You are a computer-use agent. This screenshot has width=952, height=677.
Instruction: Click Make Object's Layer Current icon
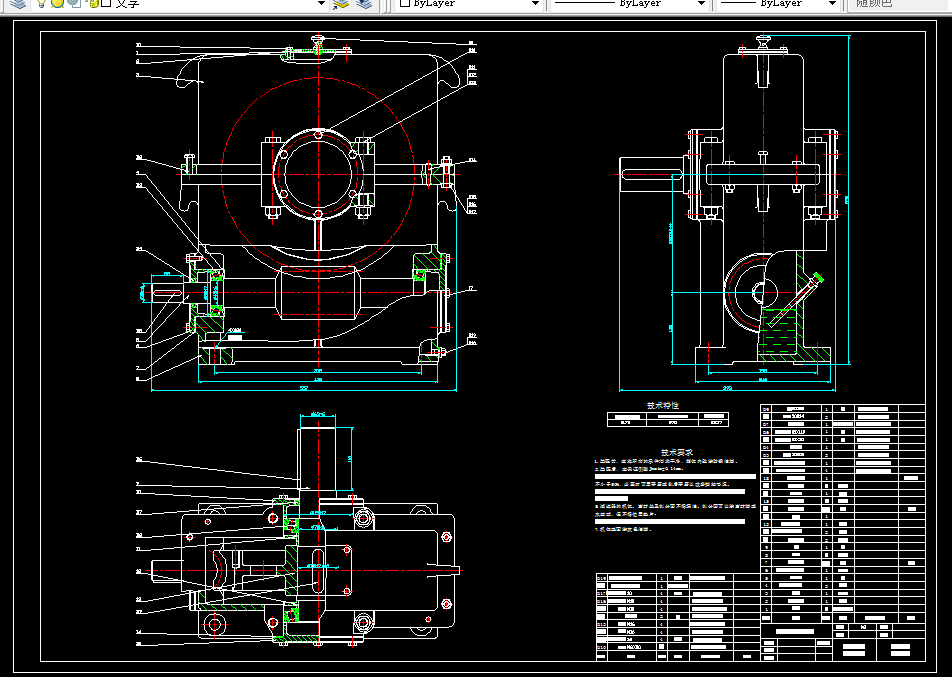(341, 4)
